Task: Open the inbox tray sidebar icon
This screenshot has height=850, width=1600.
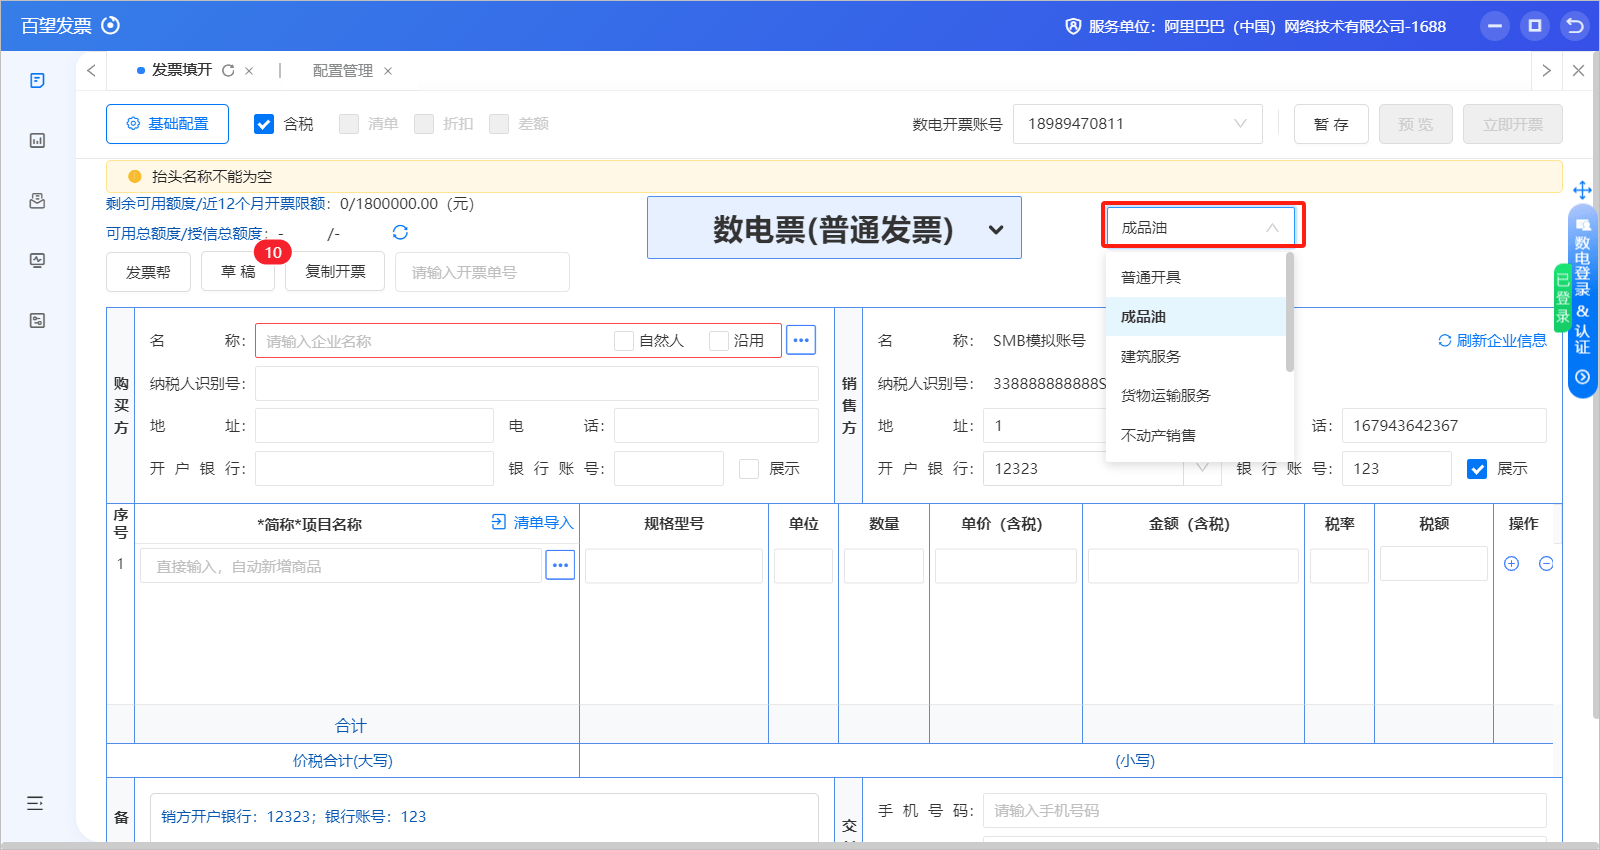Action: [x=37, y=200]
